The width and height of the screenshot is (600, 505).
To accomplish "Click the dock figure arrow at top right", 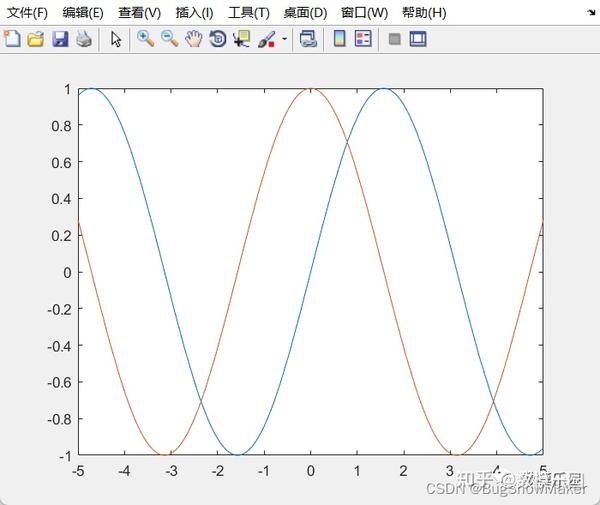I will click(591, 13).
